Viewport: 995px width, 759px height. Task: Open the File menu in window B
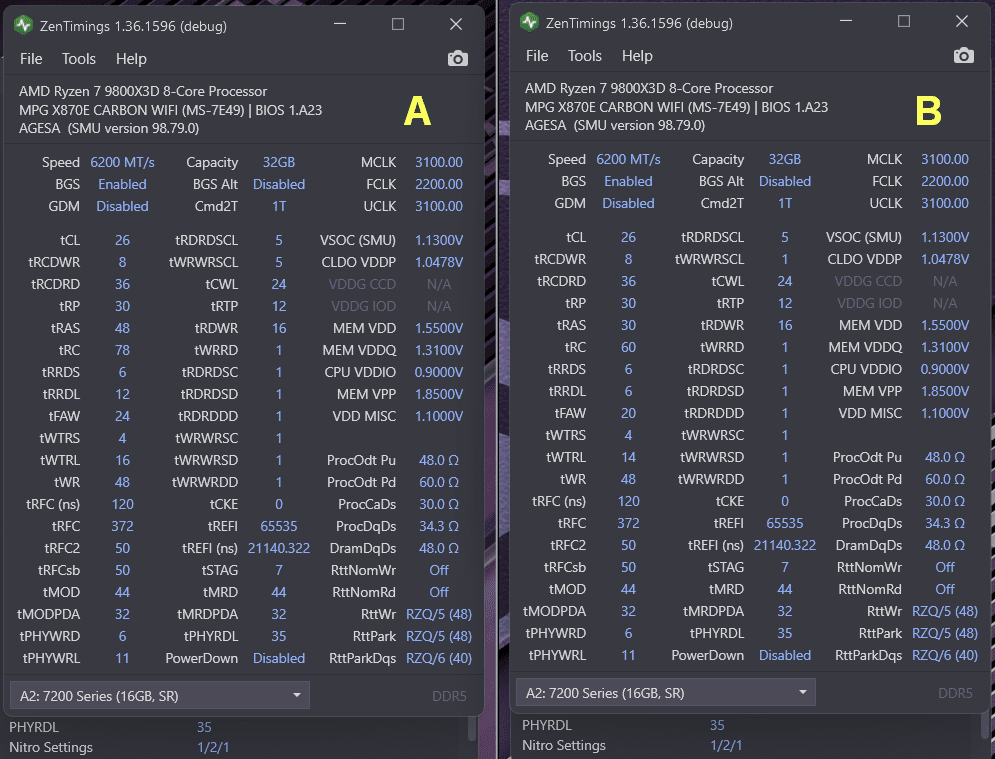tap(537, 56)
